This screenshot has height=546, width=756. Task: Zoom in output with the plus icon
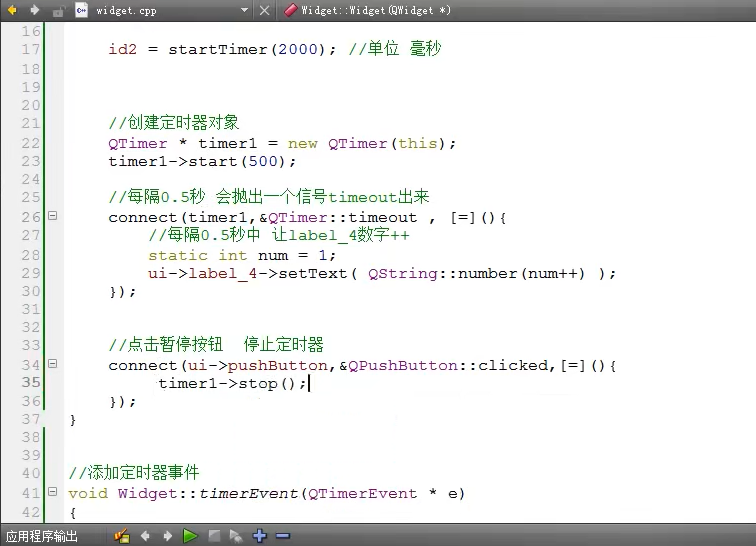(259, 536)
